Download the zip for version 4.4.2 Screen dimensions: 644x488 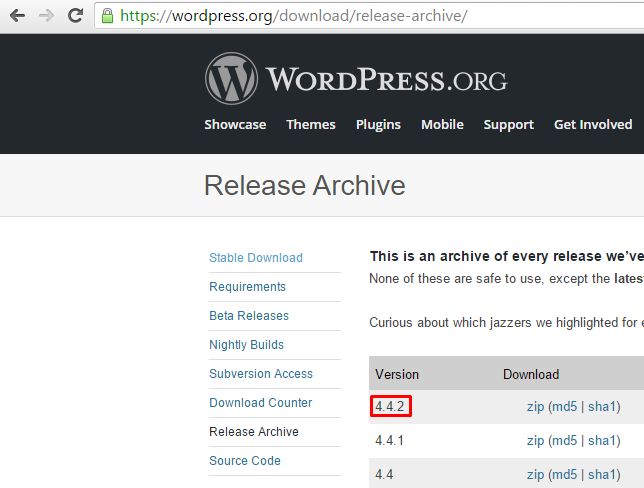pos(535,407)
